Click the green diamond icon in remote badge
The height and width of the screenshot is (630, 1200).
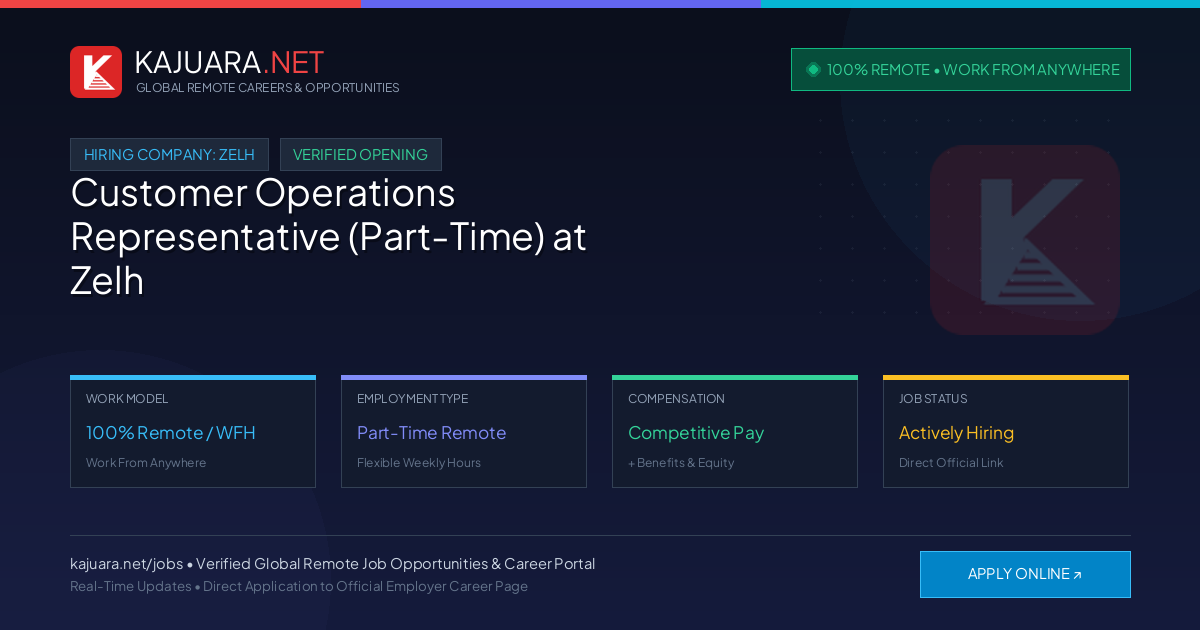click(x=813, y=70)
